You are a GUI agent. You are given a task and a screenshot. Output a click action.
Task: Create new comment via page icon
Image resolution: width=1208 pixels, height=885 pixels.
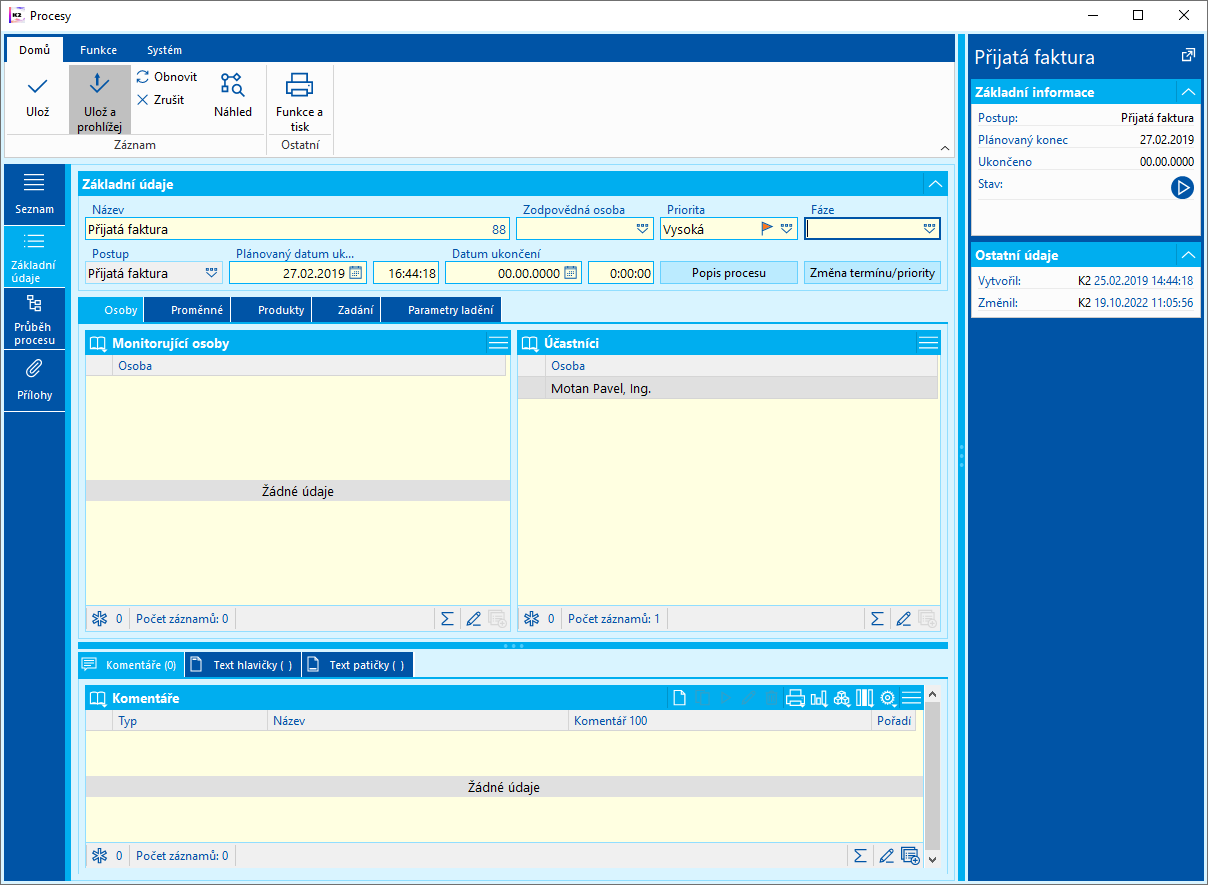point(679,698)
